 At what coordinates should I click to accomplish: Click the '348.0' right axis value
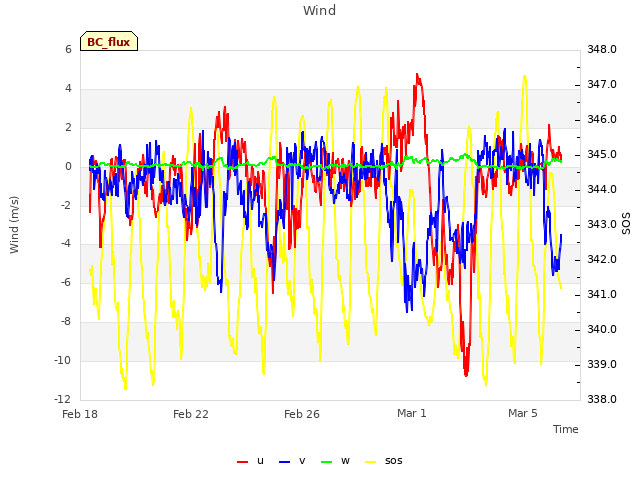click(x=602, y=49)
